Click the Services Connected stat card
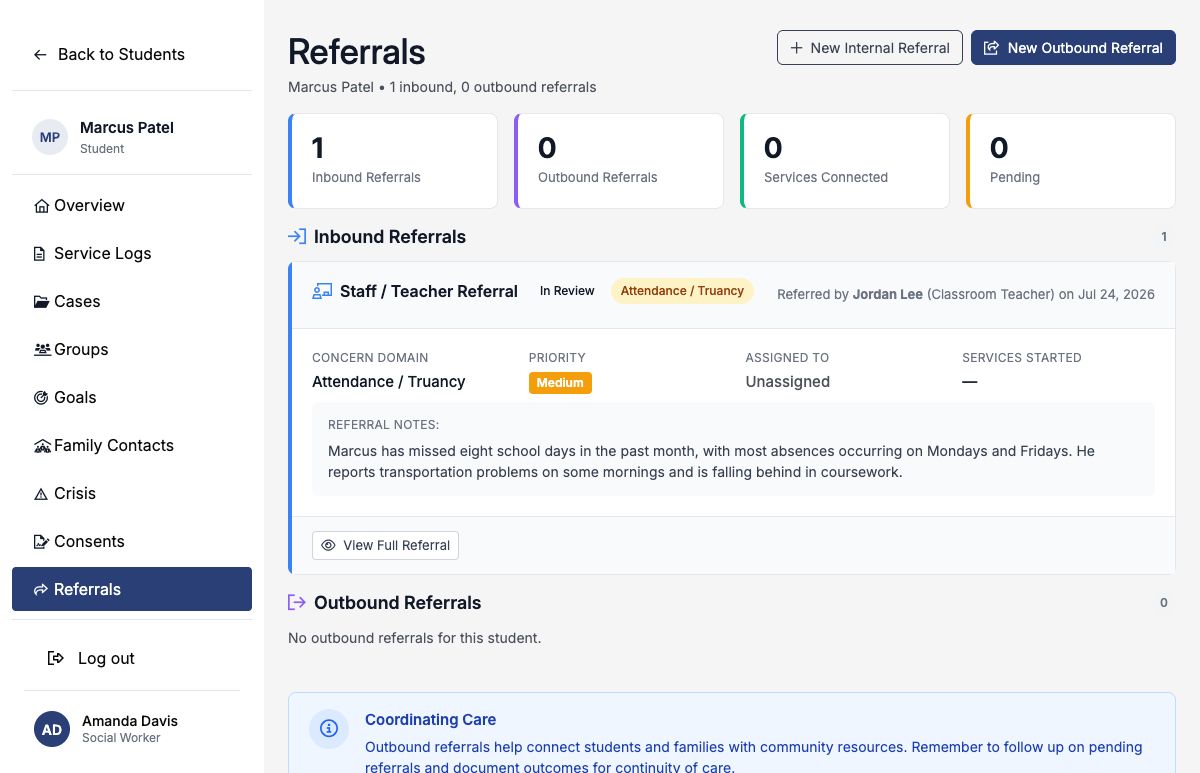The height and width of the screenshot is (773, 1200). (x=845, y=161)
